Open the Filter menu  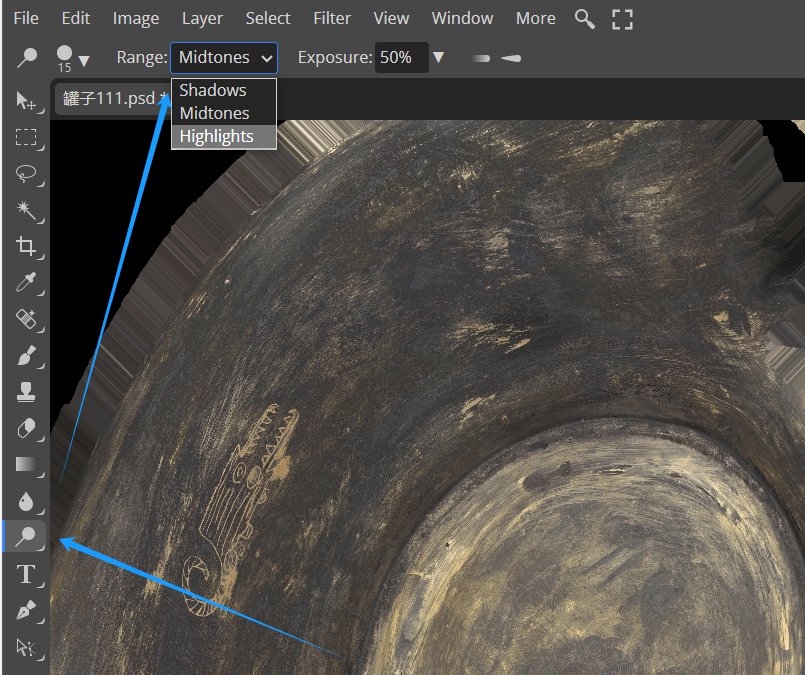tap(332, 18)
